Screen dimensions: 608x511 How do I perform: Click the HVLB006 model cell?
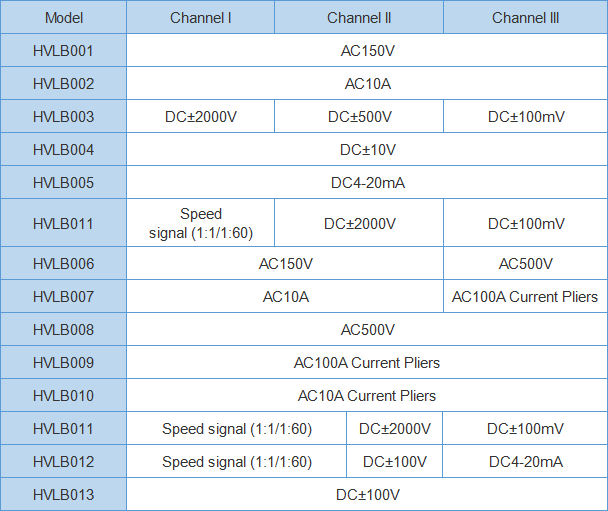63,264
